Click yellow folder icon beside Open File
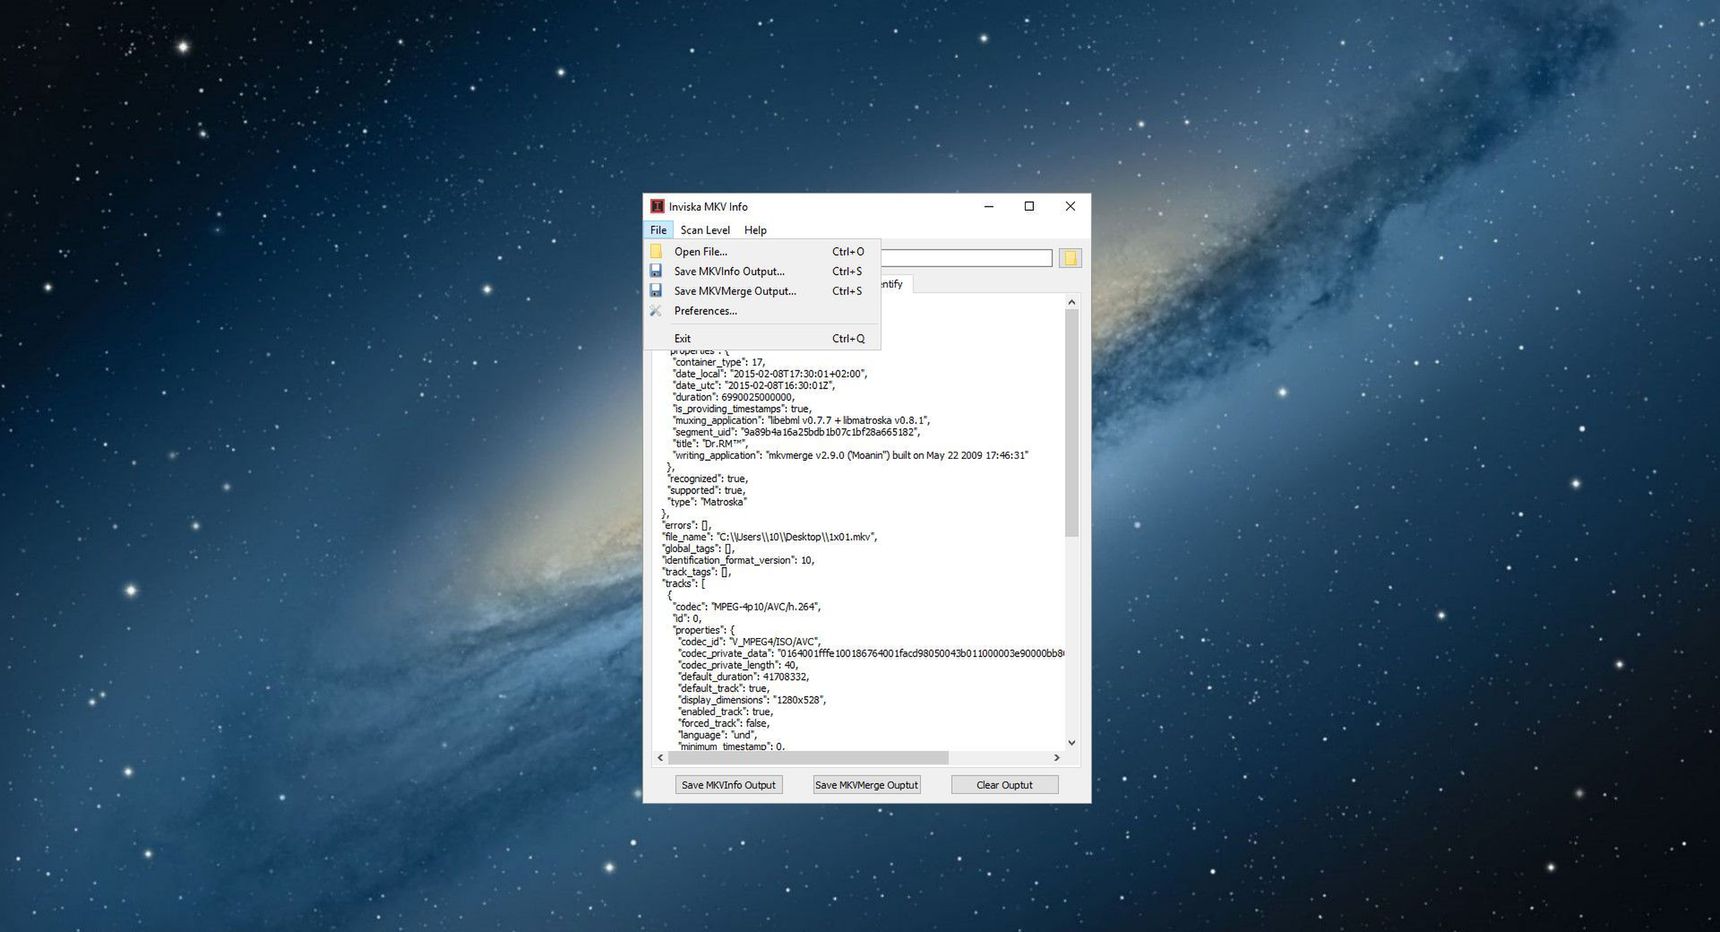Image resolution: width=1720 pixels, height=932 pixels. [x=656, y=252]
